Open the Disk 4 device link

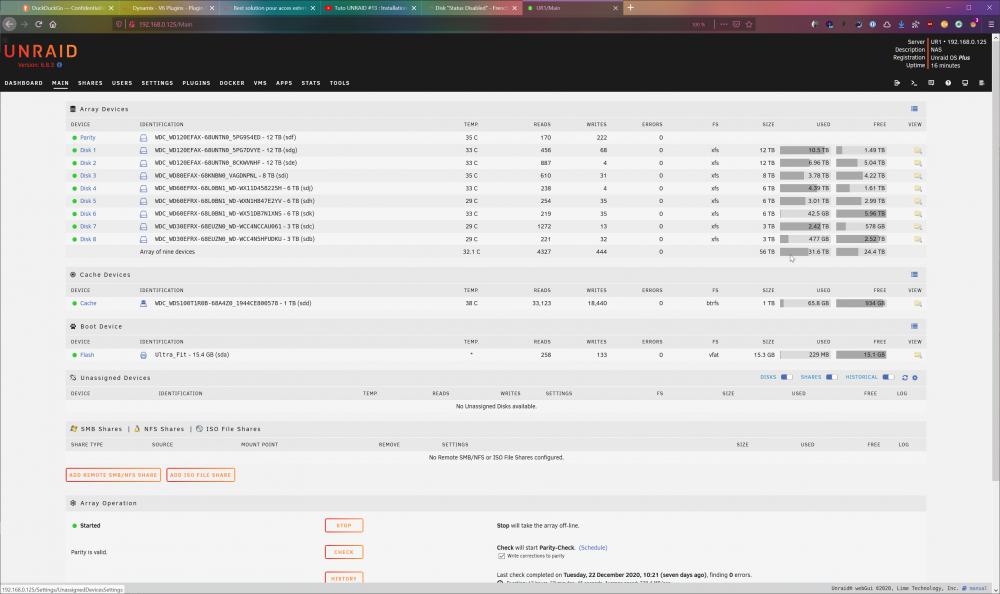tap(88, 189)
